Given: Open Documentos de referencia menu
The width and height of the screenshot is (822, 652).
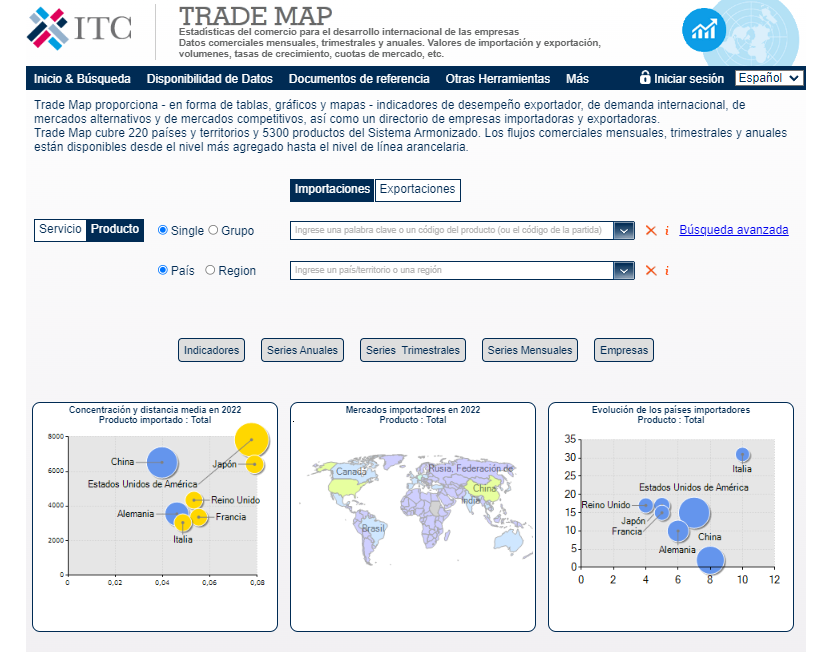Looking at the screenshot, I should pos(359,79).
